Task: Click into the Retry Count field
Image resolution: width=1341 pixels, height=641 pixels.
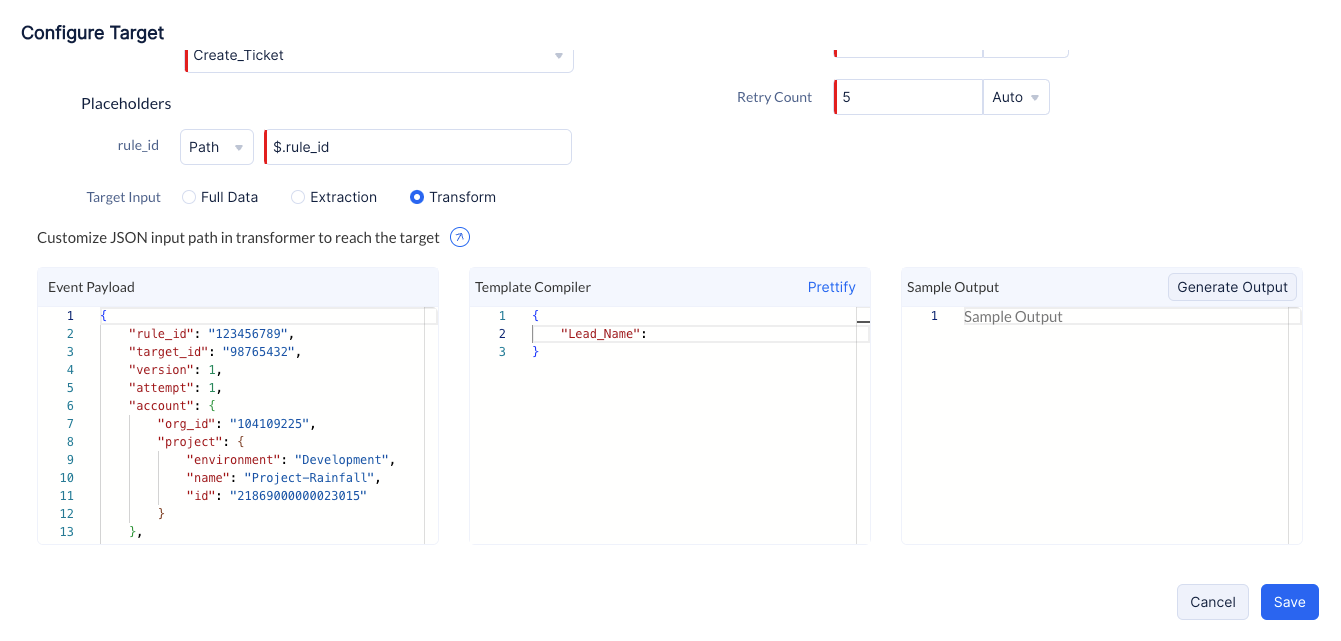Action: pyautogui.click(x=910, y=97)
